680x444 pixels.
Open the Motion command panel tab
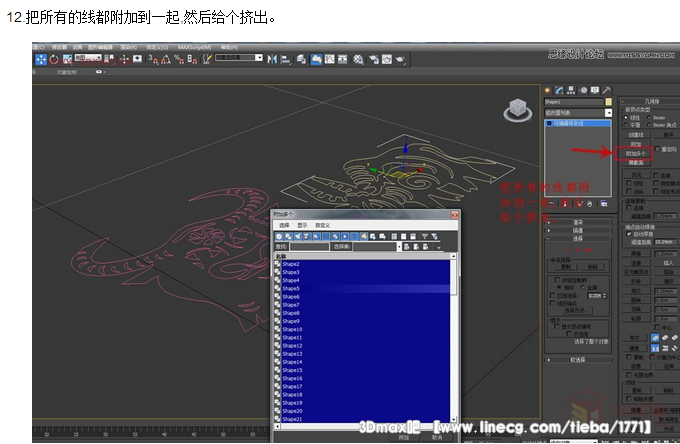click(583, 90)
